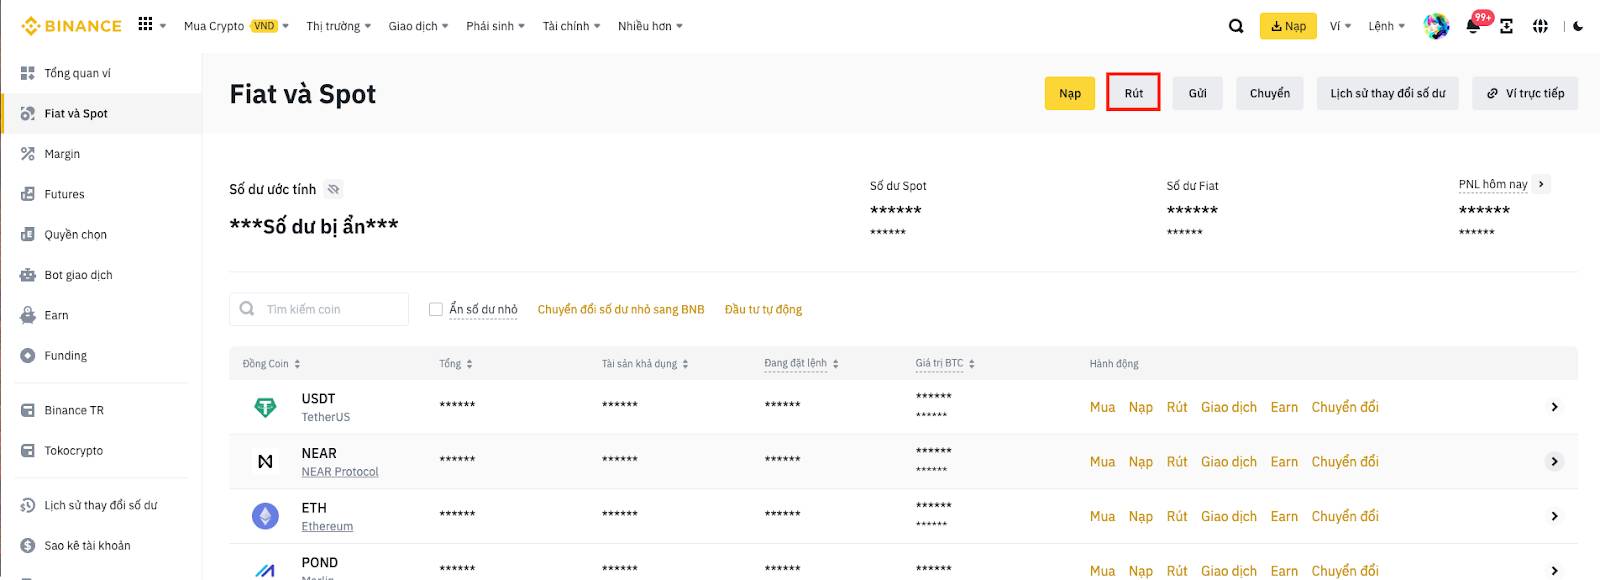This screenshot has width=1600, height=580.
Task: Click the yellow 'Nạp' button in the header
Action: [1288, 26]
